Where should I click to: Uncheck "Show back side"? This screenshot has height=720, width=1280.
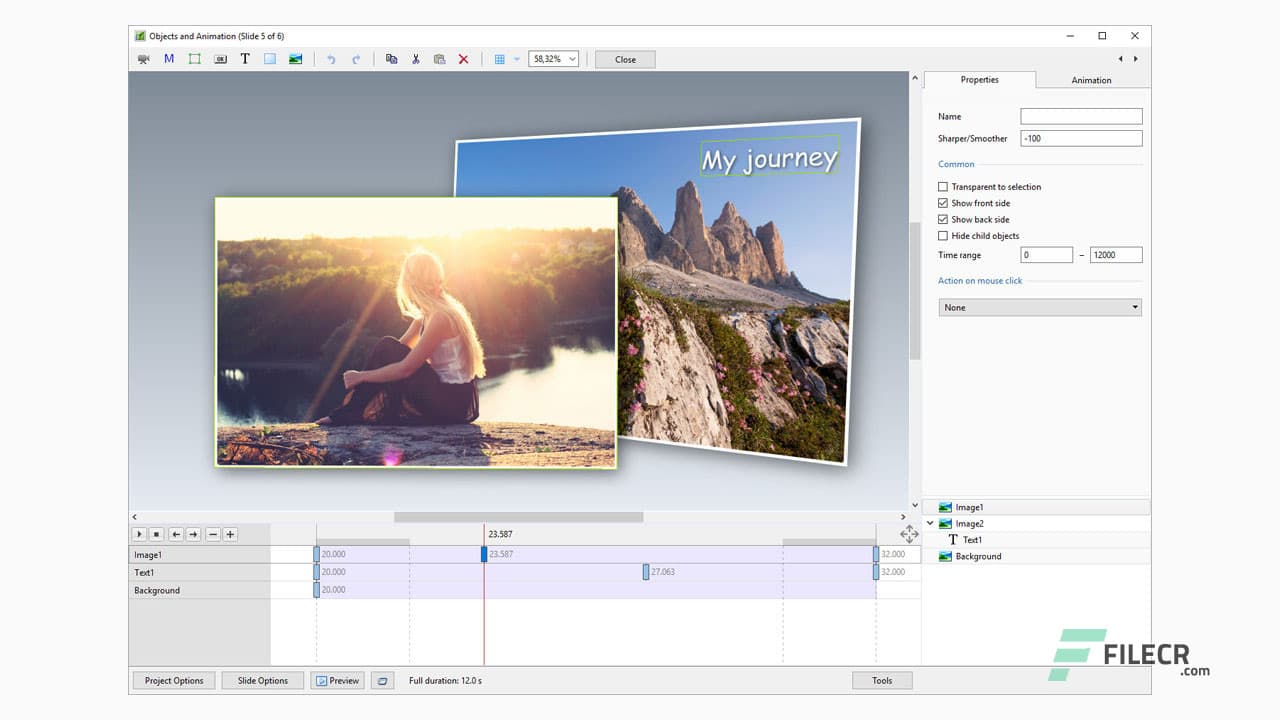coord(942,219)
